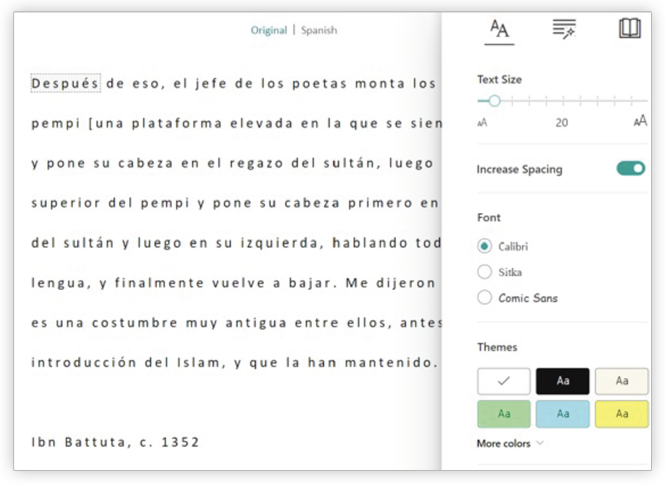The image size is (666, 488).
Task: Click the text size value 20
Action: pyautogui.click(x=562, y=123)
